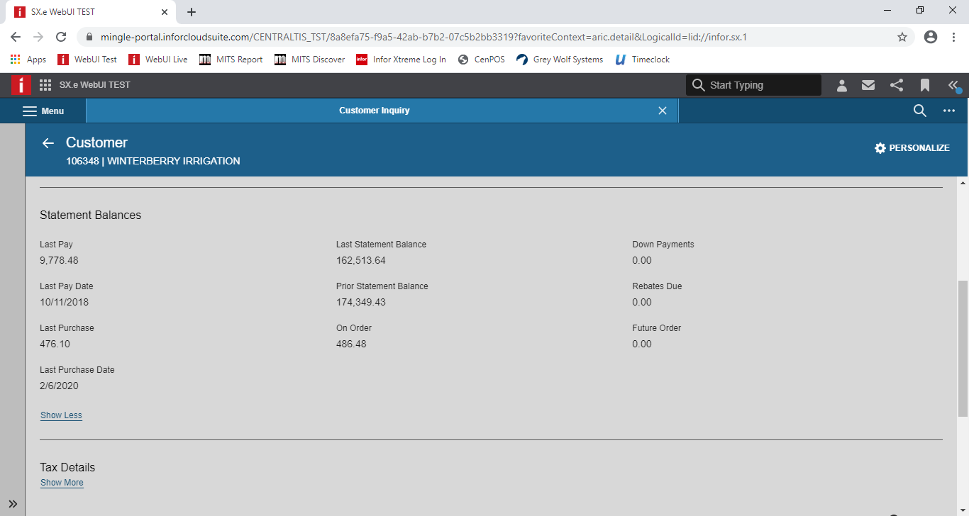Expand the bottom-left double-arrow sidebar

tap(12, 504)
